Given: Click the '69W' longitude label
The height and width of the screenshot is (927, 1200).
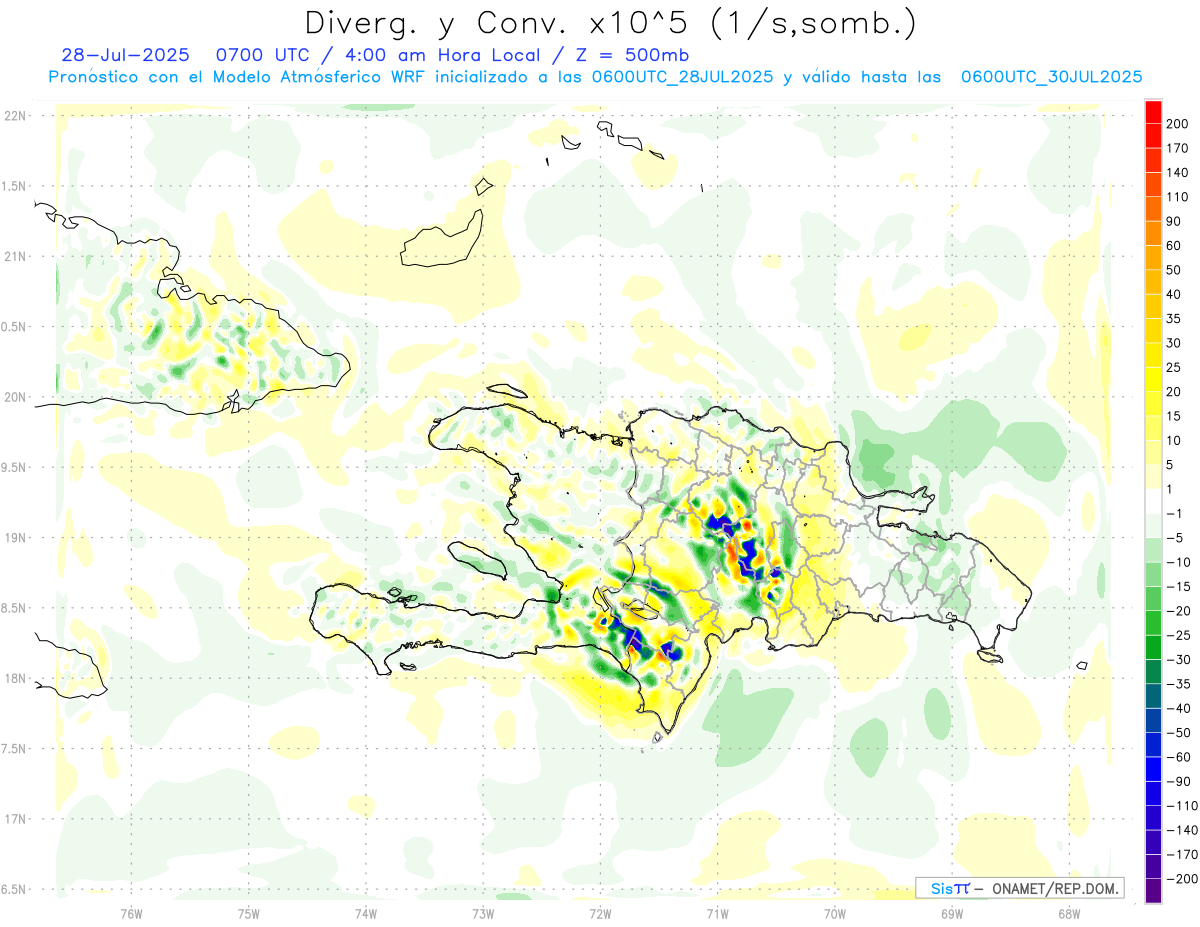Looking at the screenshot, I should click(x=952, y=913).
